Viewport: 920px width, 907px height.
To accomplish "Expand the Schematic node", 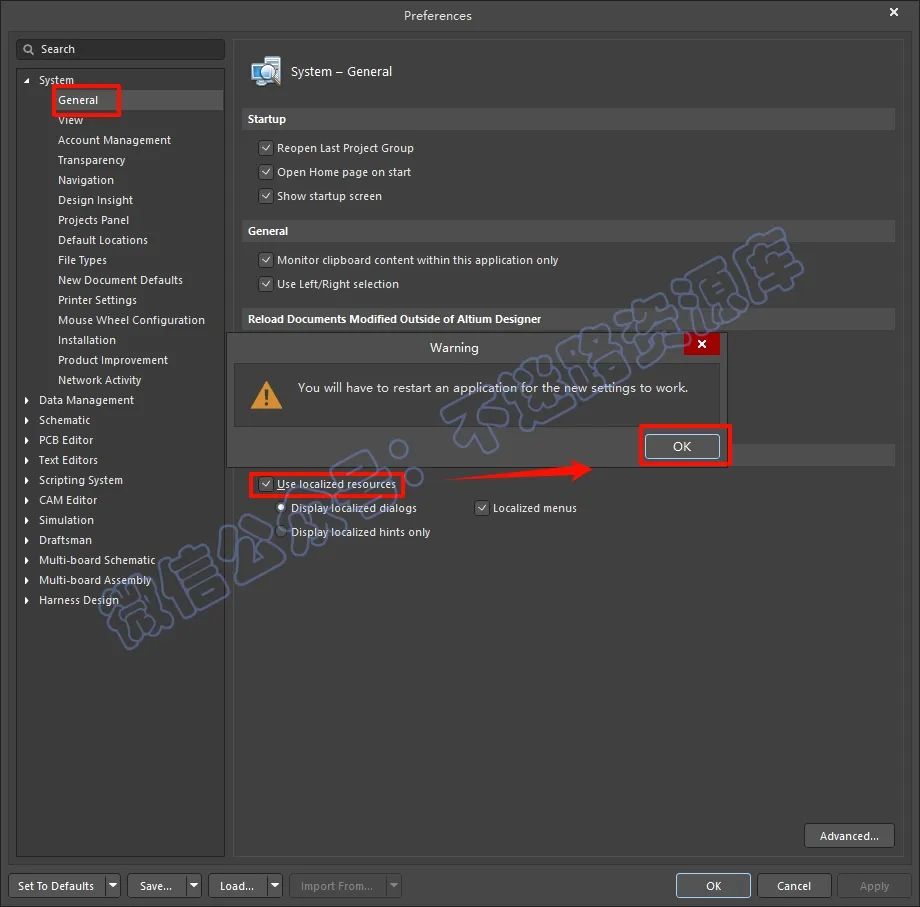I will coord(26,421).
